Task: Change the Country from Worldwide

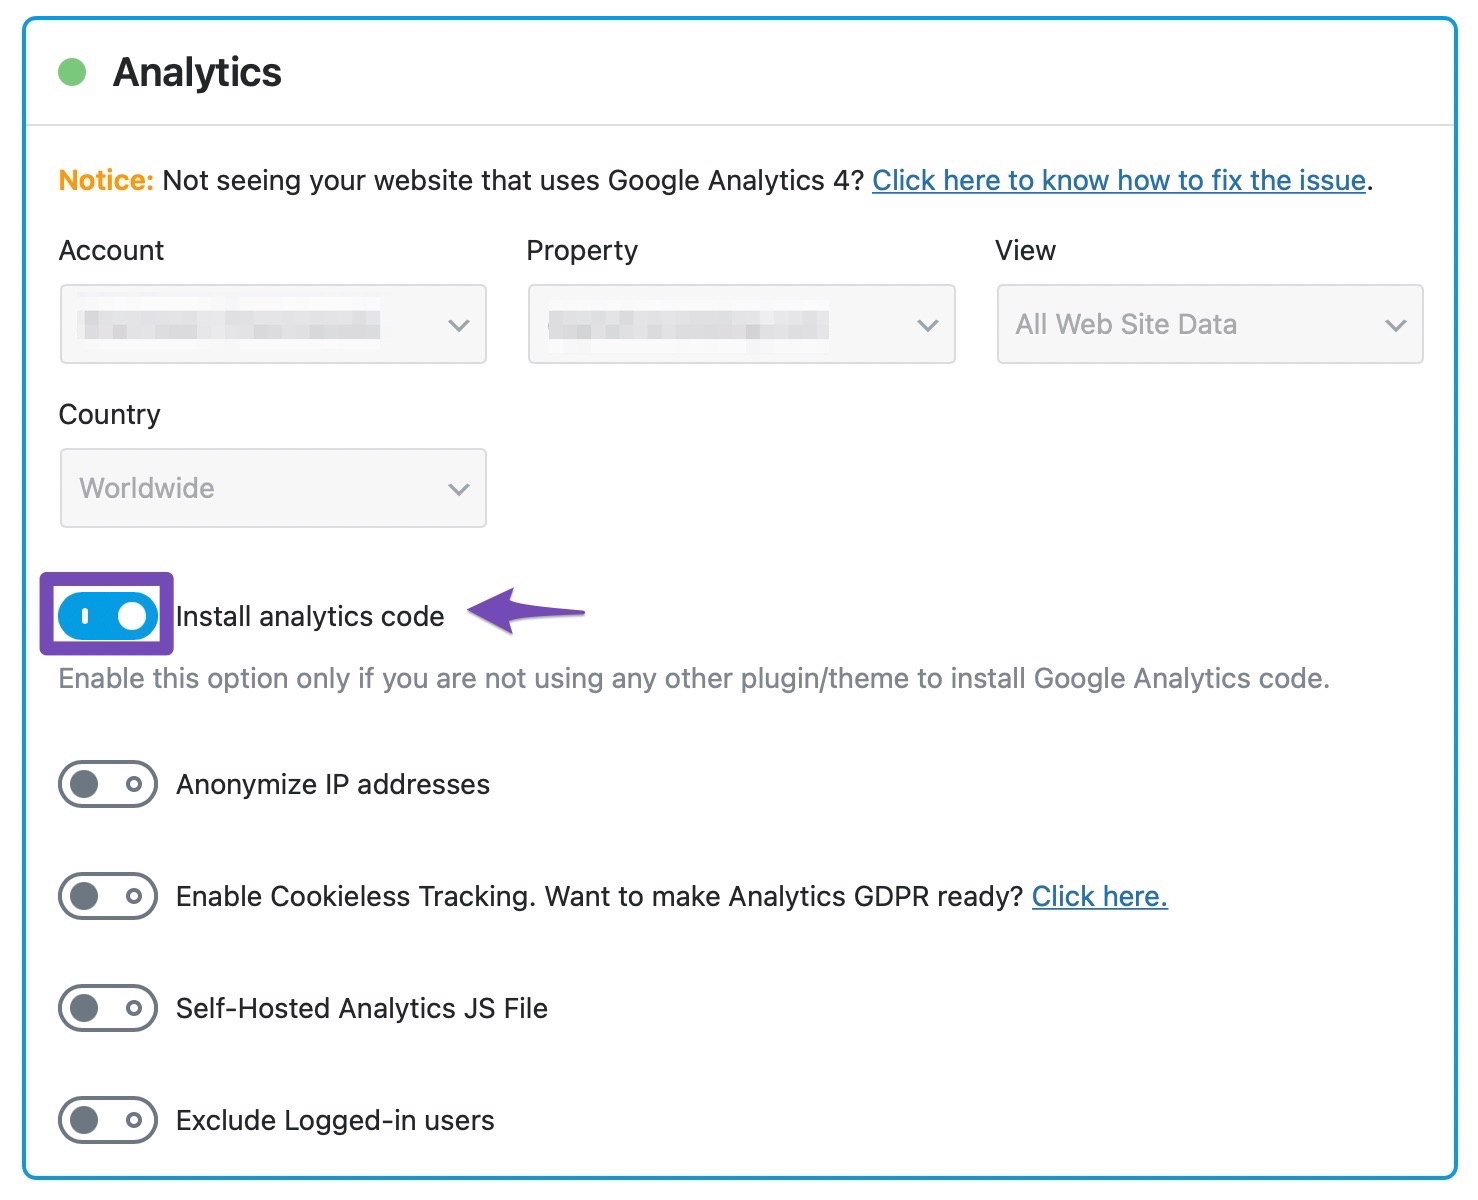Action: coord(272,488)
